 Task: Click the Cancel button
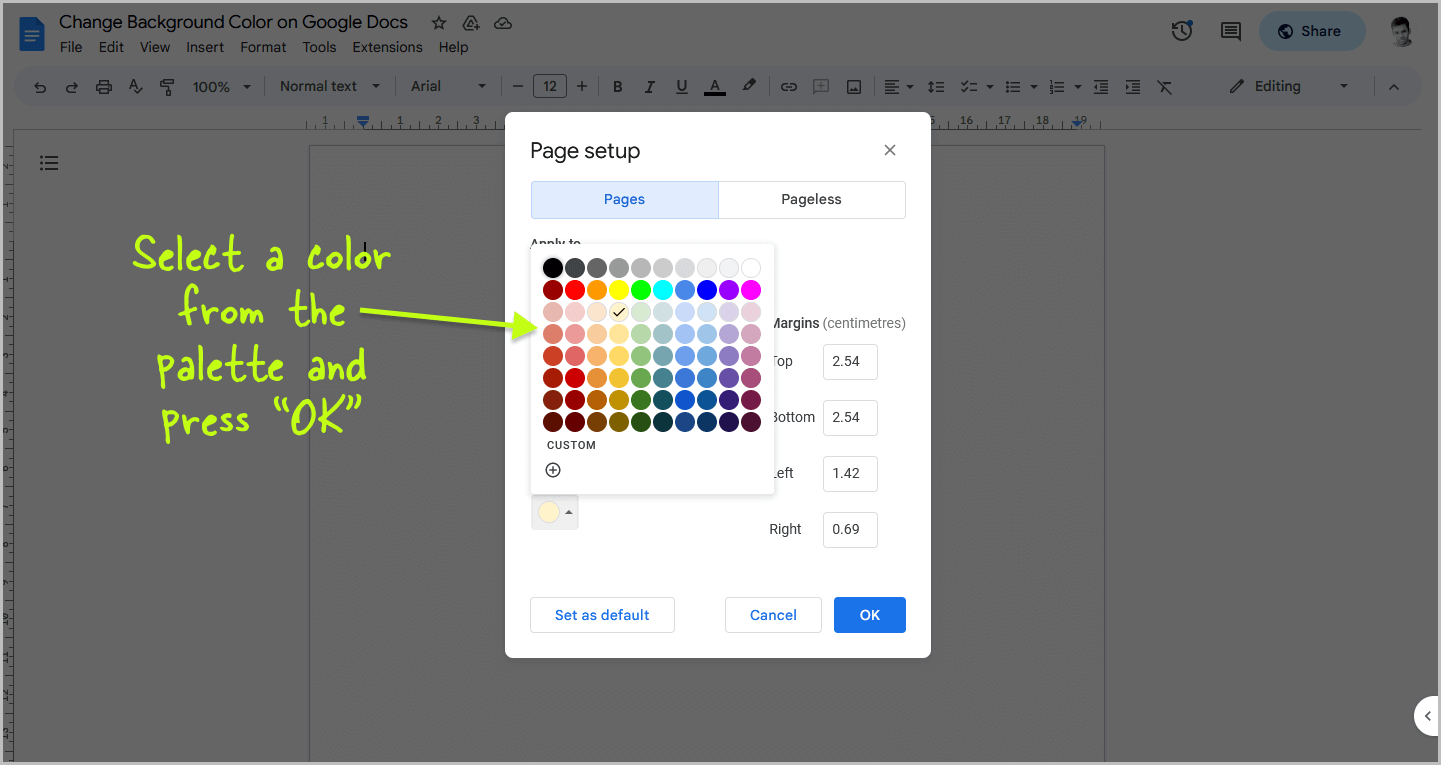point(773,615)
